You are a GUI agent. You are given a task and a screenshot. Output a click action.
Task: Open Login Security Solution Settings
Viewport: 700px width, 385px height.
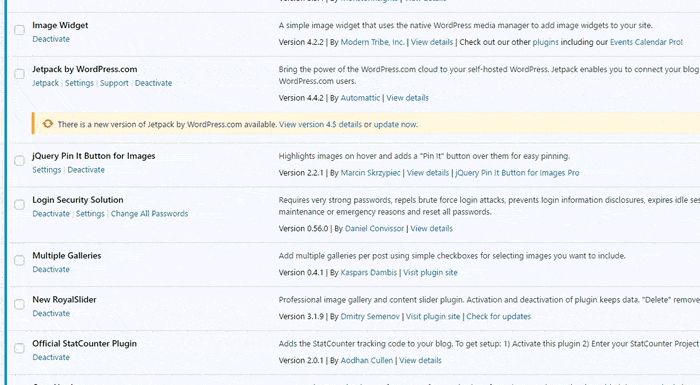pyautogui.click(x=90, y=213)
